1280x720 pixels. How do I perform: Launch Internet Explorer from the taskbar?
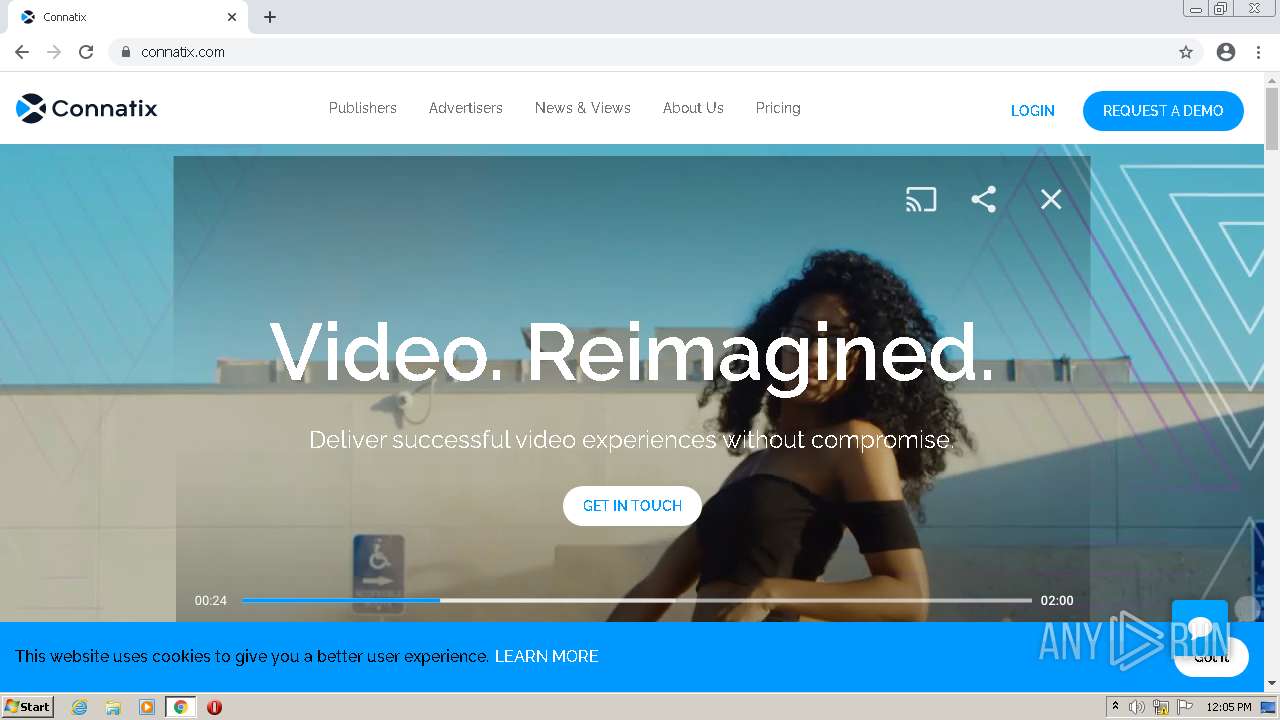pyautogui.click(x=80, y=707)
